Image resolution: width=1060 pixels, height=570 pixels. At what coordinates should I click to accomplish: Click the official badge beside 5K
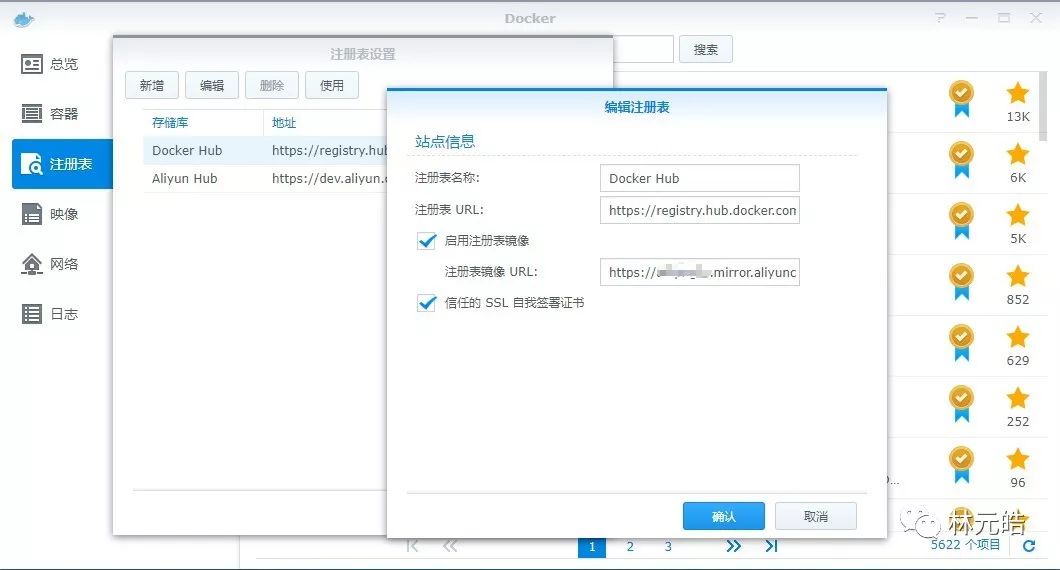[x=961, y=220]
